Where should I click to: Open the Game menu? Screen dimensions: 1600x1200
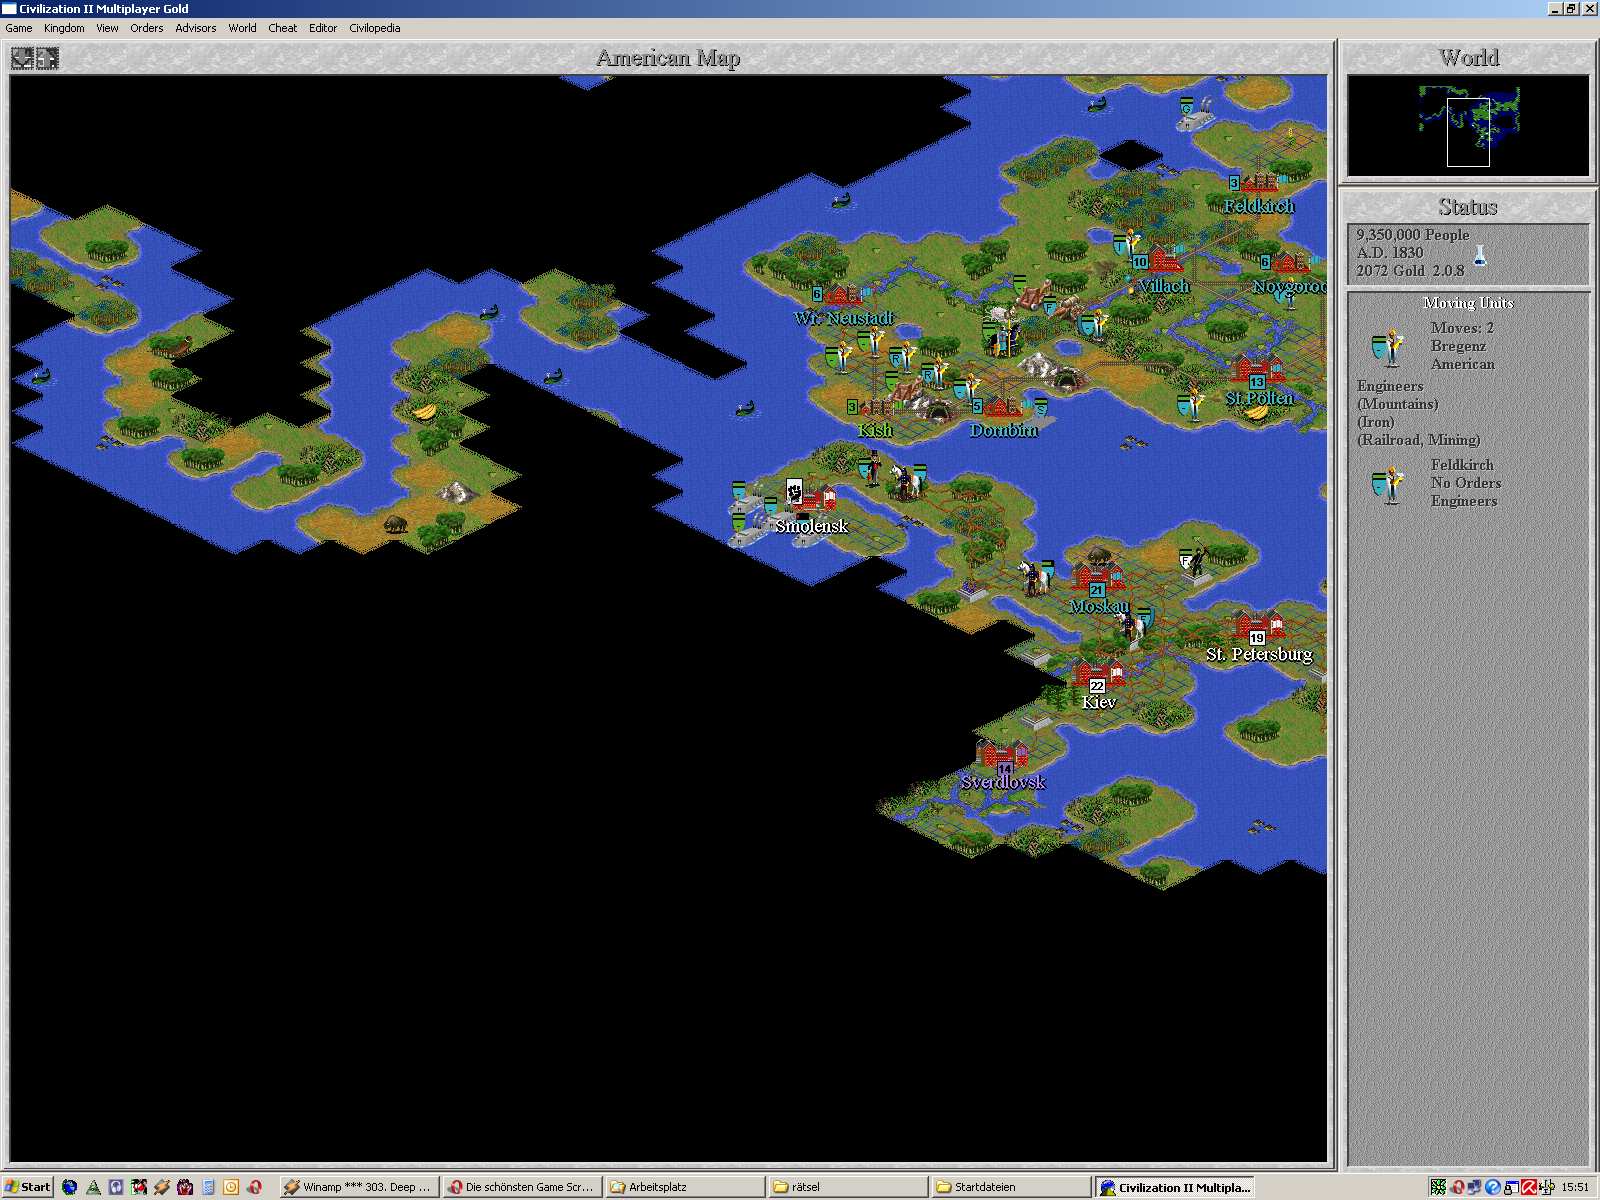point(19,28)
